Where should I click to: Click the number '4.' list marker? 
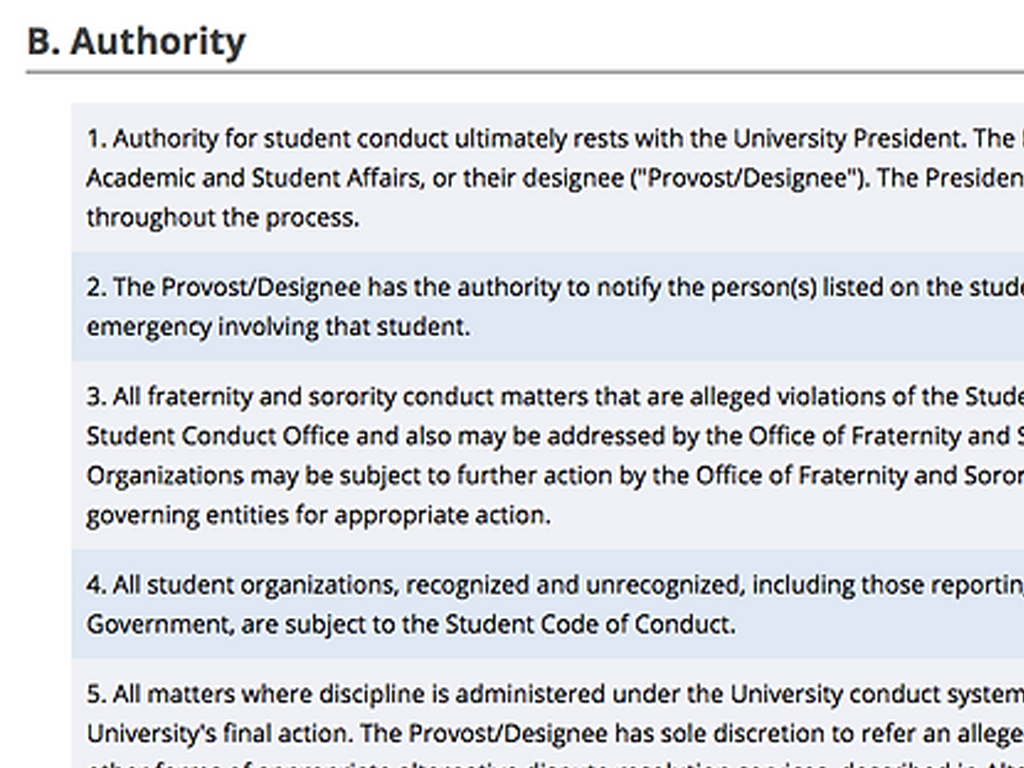(x=96, y=584)
